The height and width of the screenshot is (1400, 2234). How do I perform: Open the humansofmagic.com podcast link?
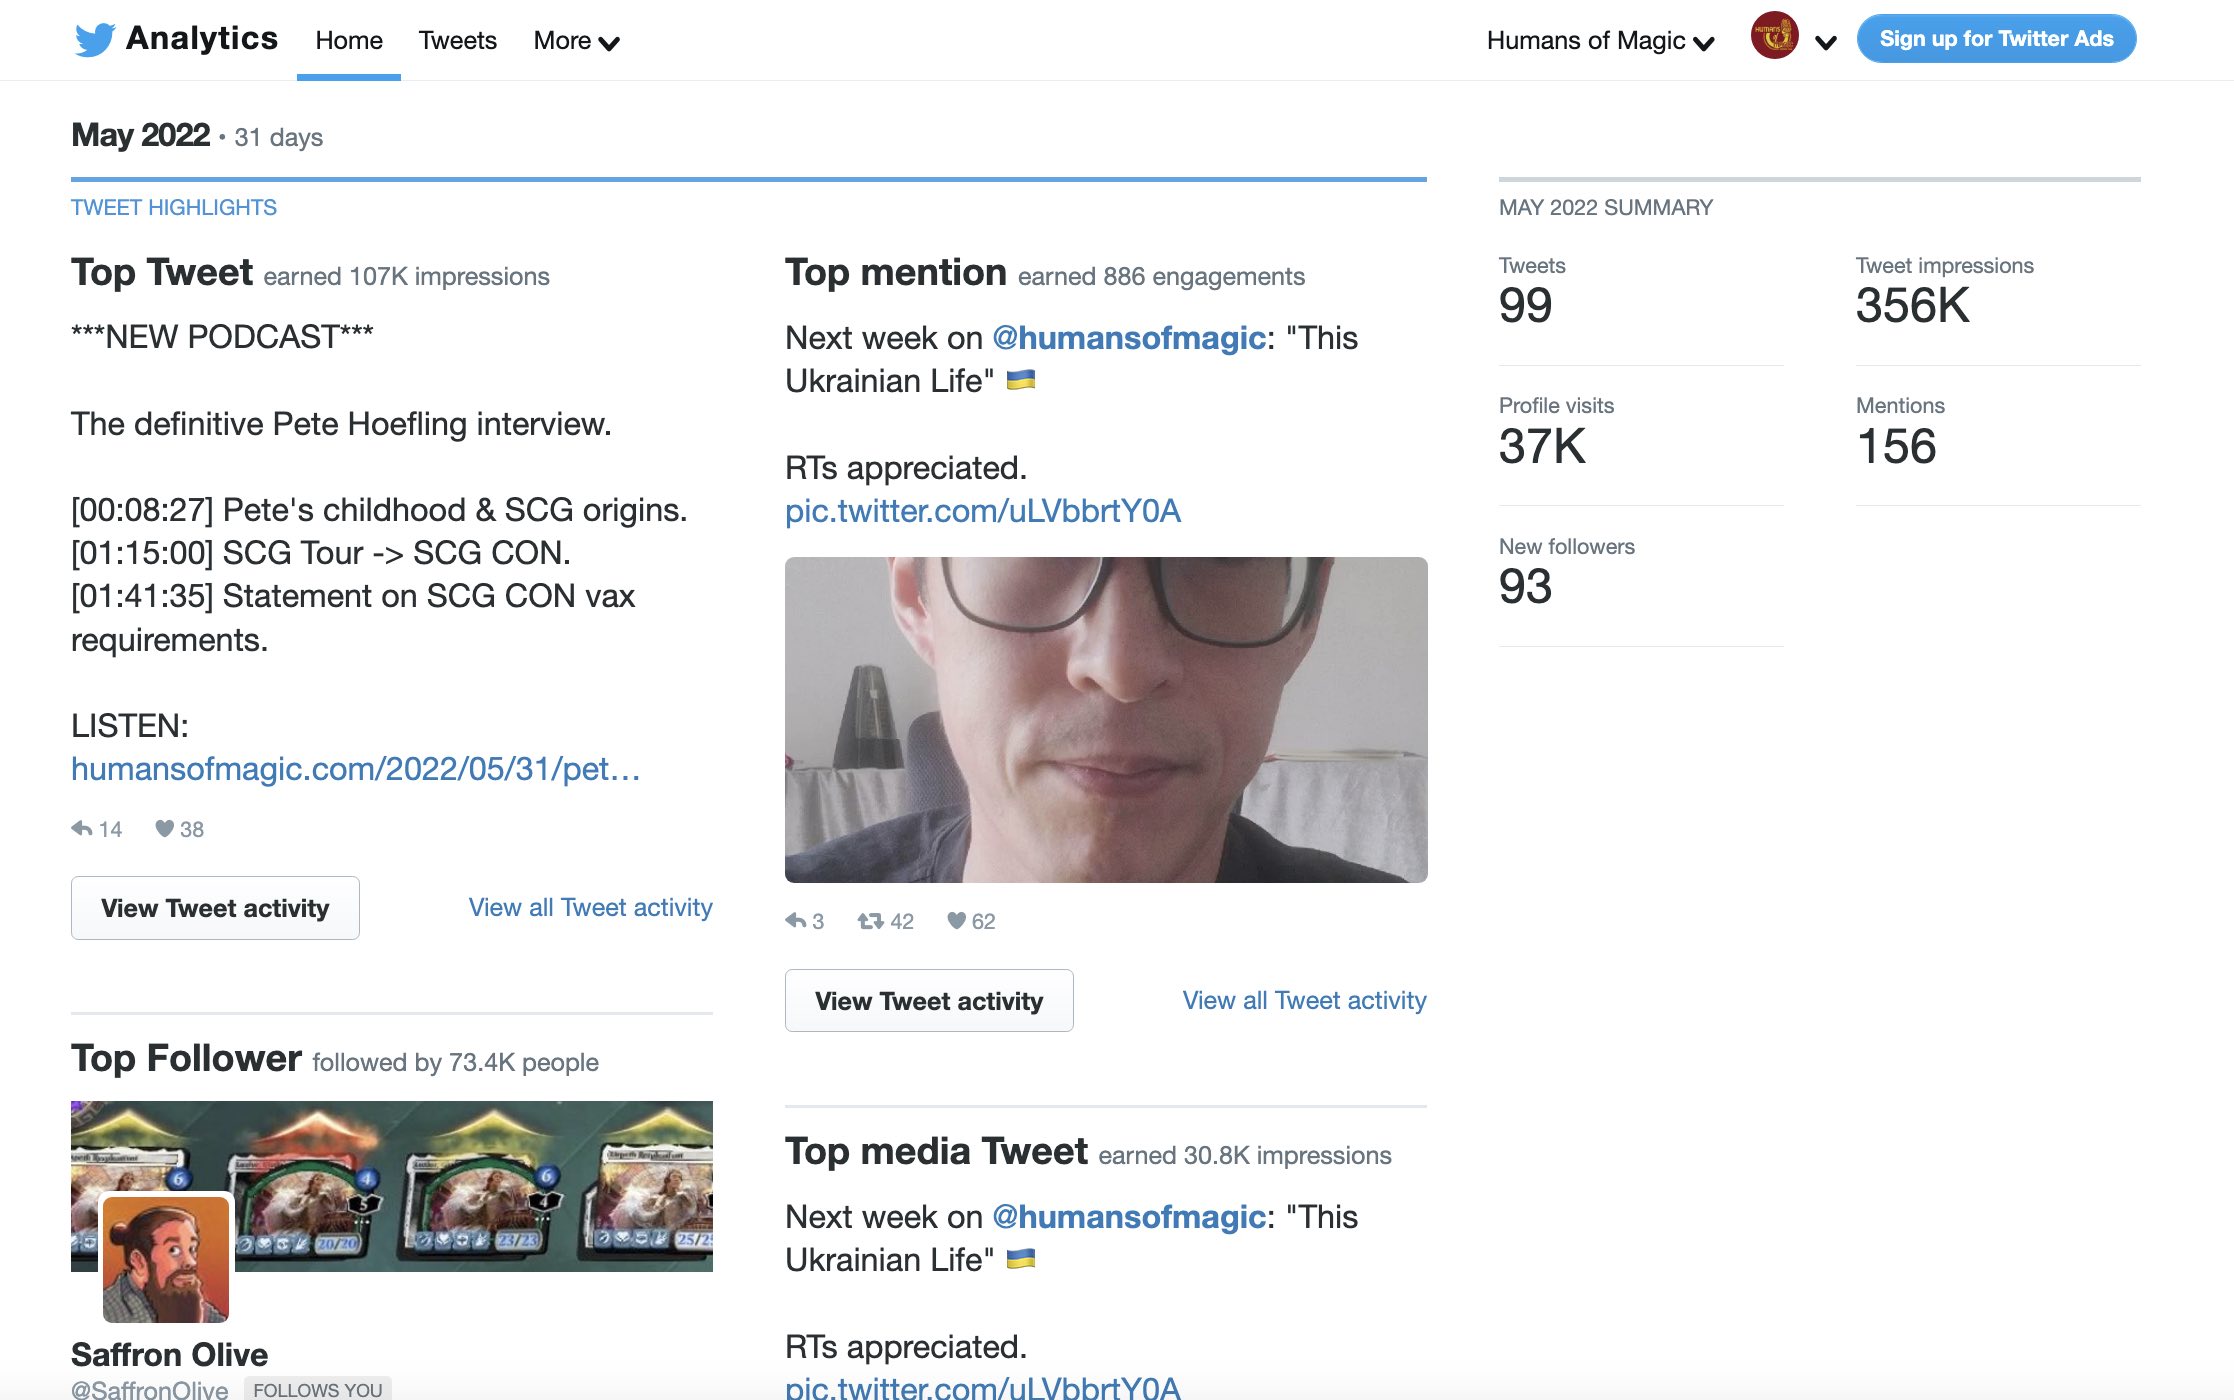[x=355, y=768]
